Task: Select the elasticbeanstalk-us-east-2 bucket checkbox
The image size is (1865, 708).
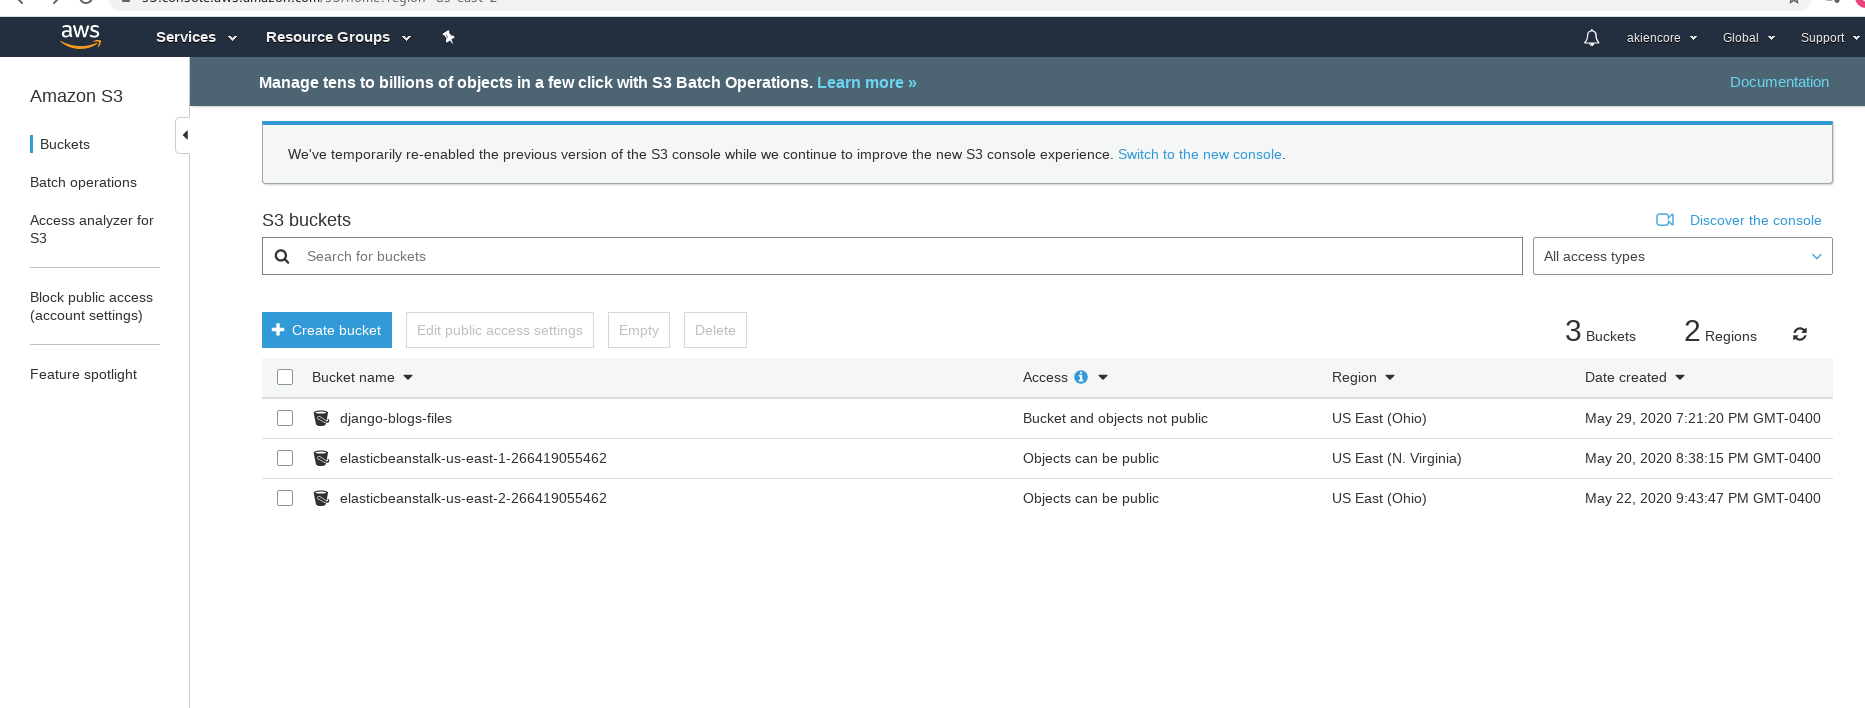Action: point(285,498)
